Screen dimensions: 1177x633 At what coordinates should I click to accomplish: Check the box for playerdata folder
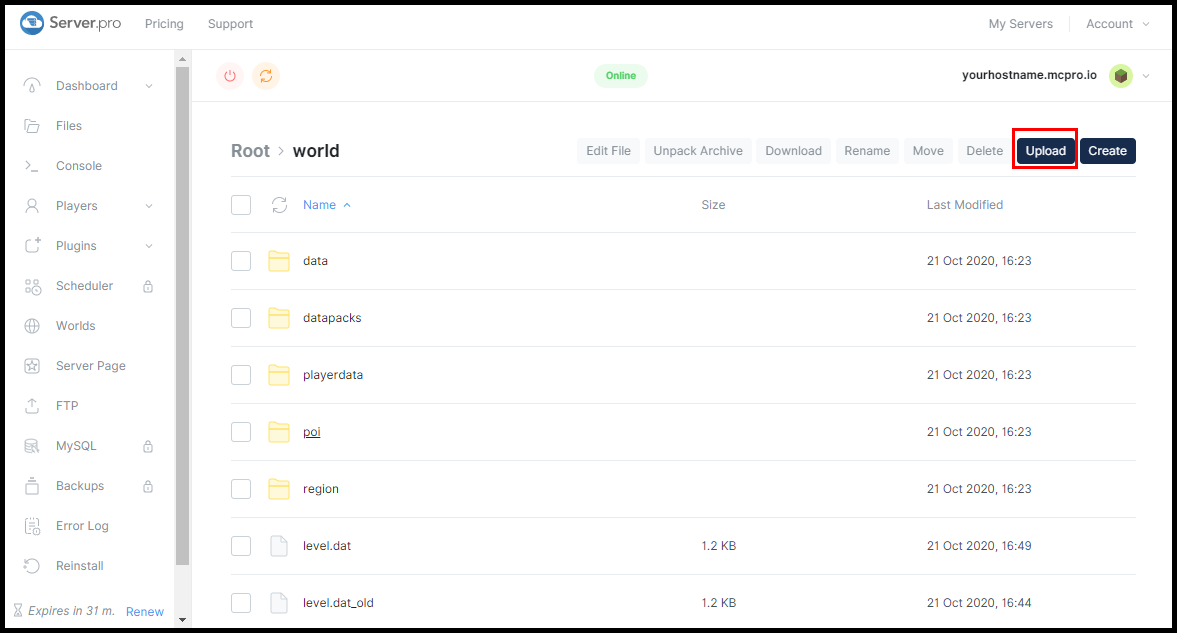(x=241, y=375)
